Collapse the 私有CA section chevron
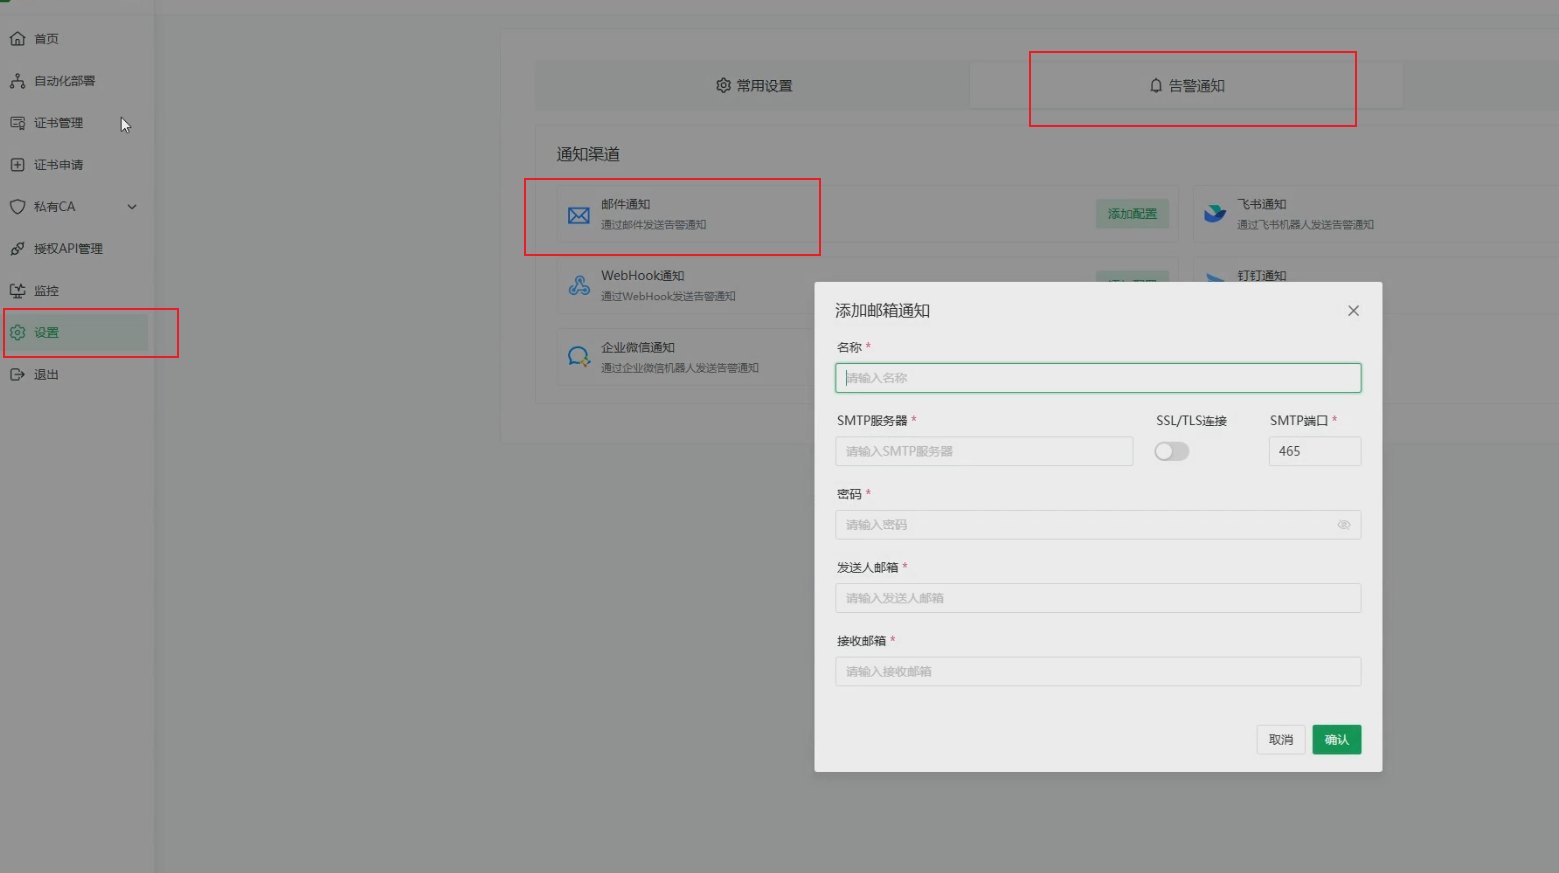Screen dimensions: 1559x873 [x=131, y=206]
